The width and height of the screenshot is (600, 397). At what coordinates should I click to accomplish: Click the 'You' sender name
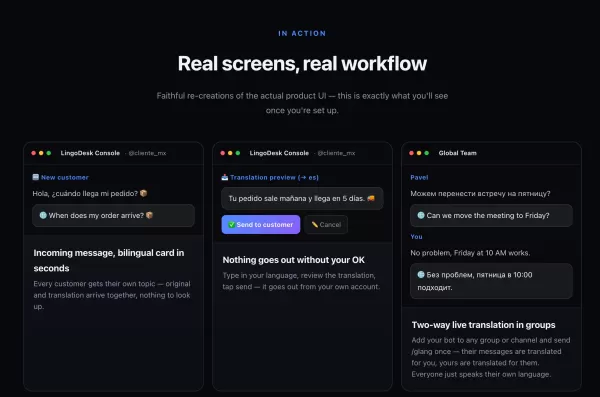(x=416, y=237)
